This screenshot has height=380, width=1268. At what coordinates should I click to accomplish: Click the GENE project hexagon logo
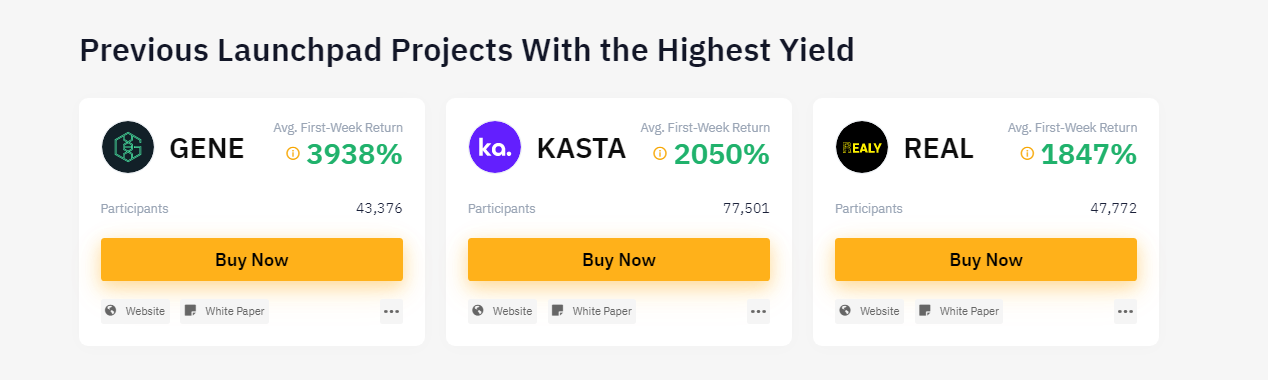point(128,147)
